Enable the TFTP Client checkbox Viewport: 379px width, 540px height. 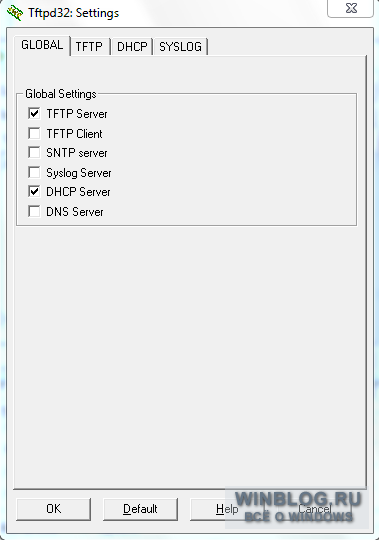coord(34,133)
